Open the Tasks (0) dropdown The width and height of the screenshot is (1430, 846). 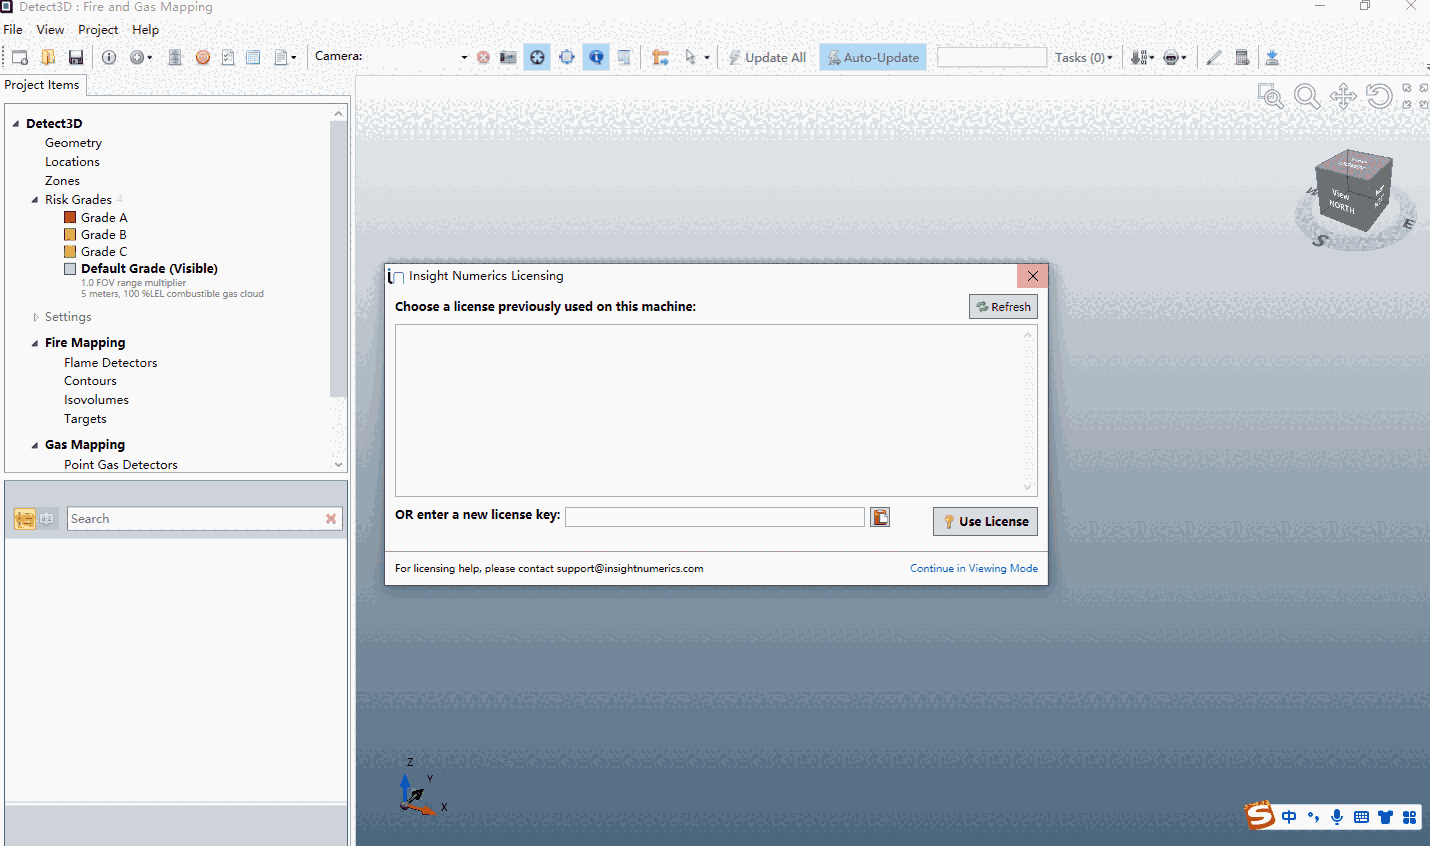(x=1084, y=57)
